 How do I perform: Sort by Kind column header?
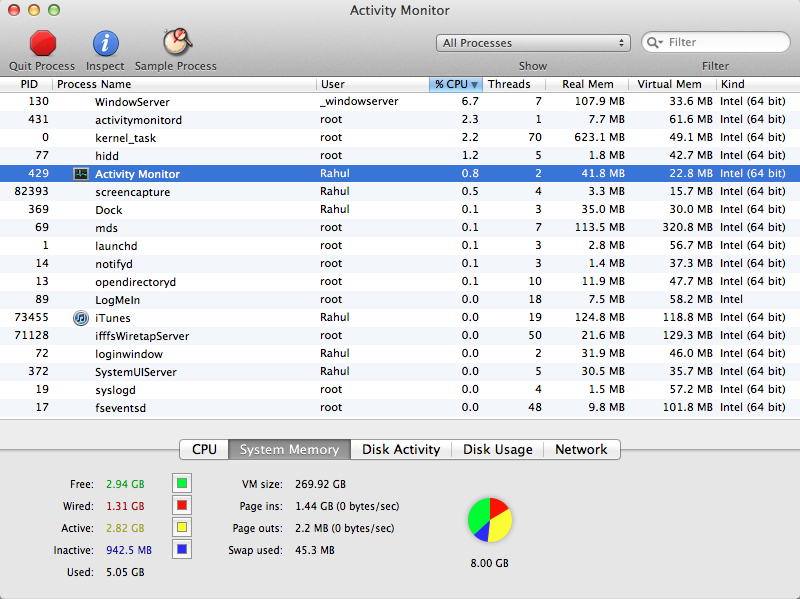[x=758, y=84]
